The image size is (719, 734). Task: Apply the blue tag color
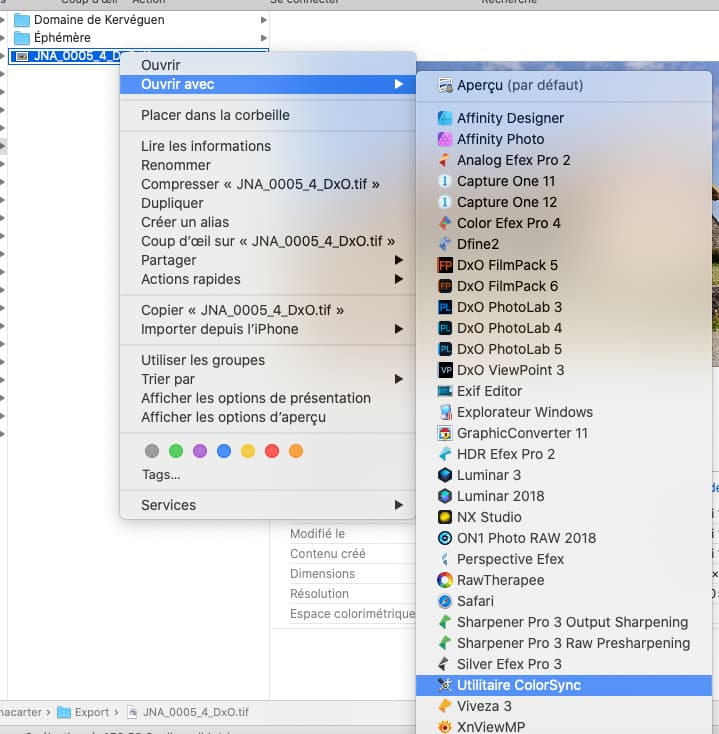click(224, 451)
